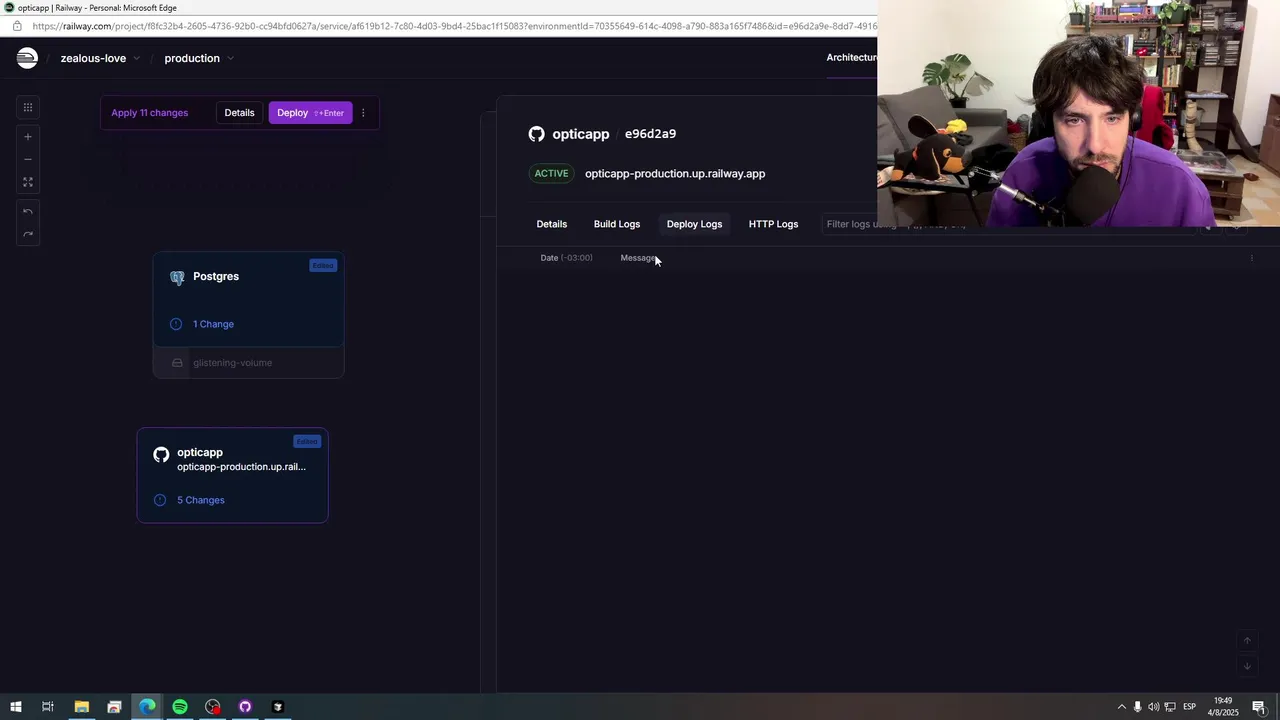Zoom in the canvas with plus icon
1280x720 pixels.
pyautogui.click(x=28, y=137)
